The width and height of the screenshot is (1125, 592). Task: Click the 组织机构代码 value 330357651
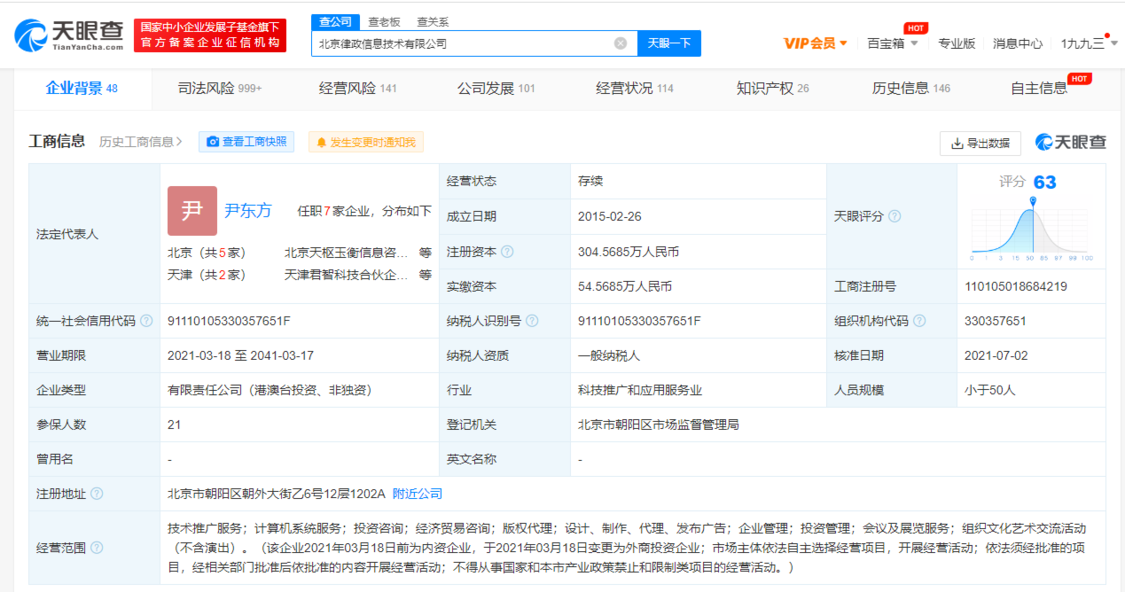click(x=995, y=321)
